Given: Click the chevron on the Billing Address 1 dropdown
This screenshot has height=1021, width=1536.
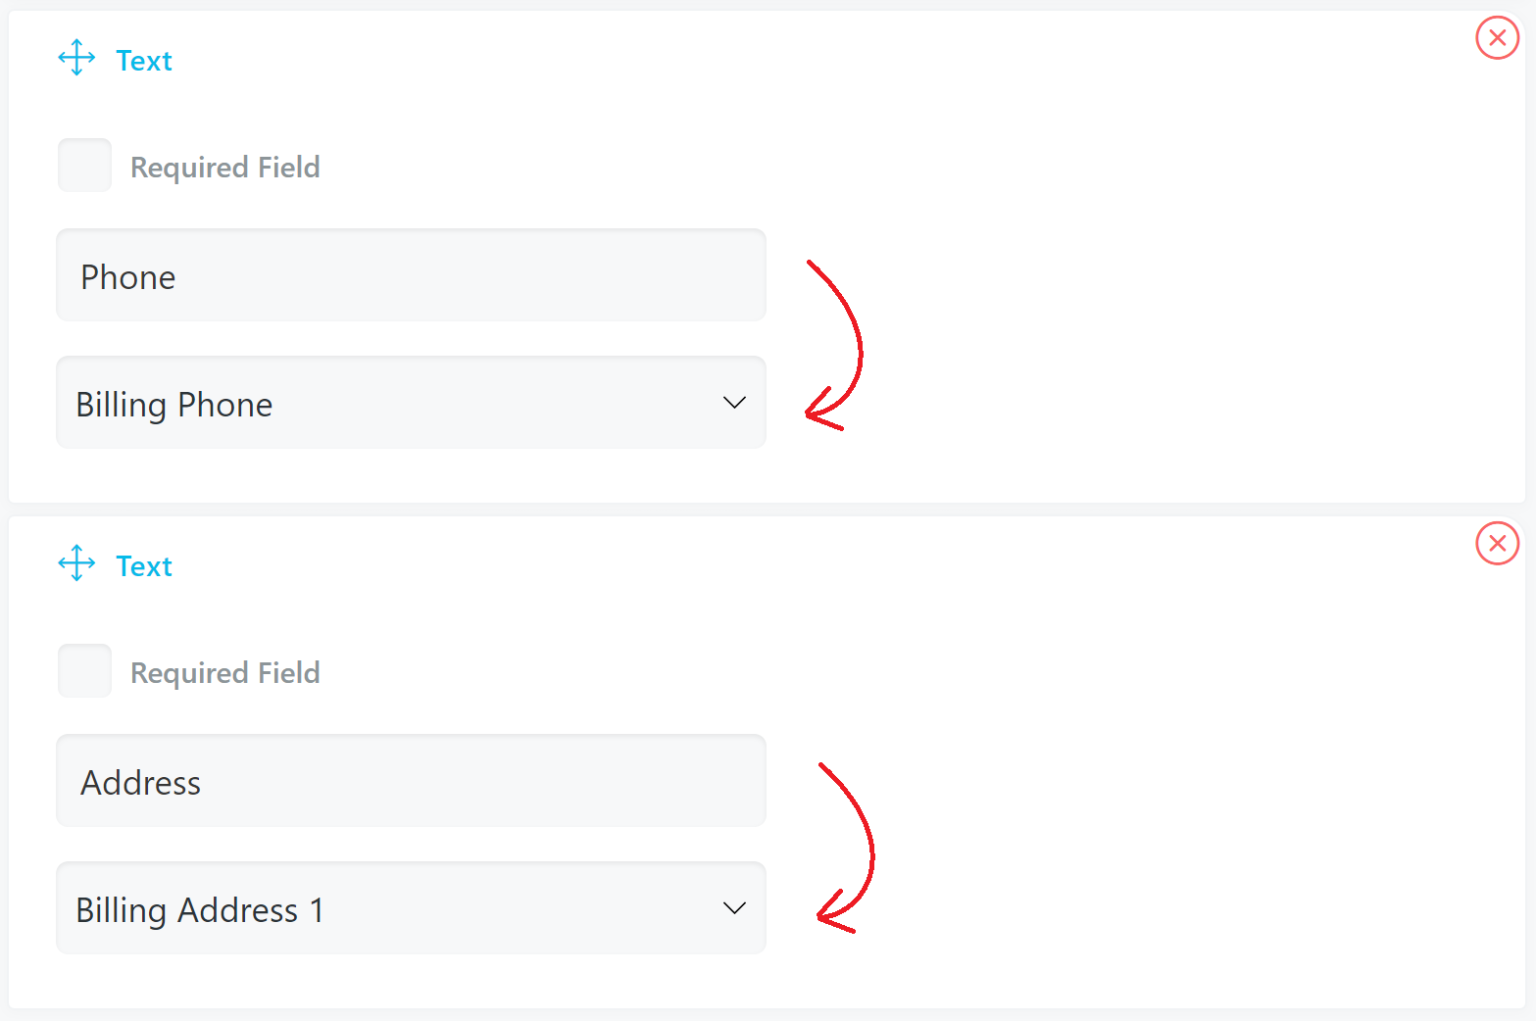Looking at the screenshot, I should [x=734, y=909].
